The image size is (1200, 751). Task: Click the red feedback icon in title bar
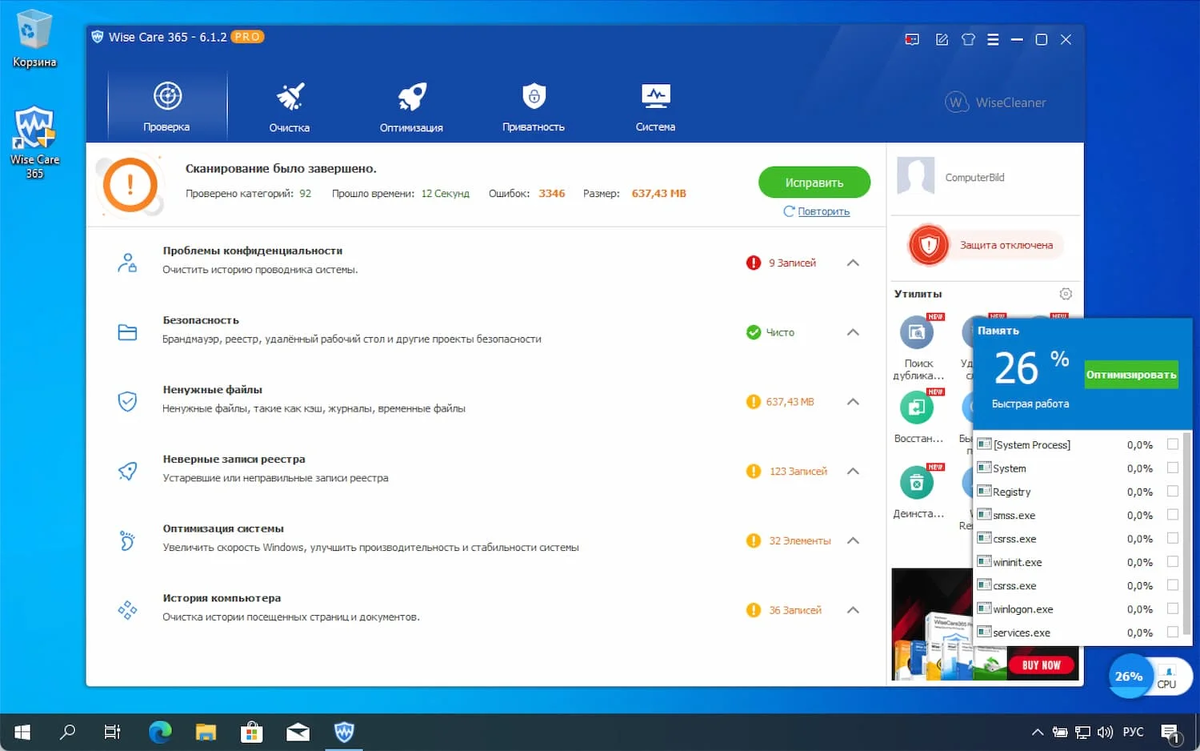click(x=911, y=39)
